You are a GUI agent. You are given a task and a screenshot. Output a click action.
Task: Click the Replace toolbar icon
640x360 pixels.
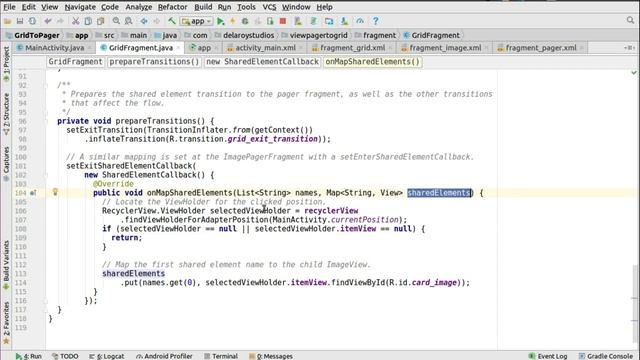[129, 21]
